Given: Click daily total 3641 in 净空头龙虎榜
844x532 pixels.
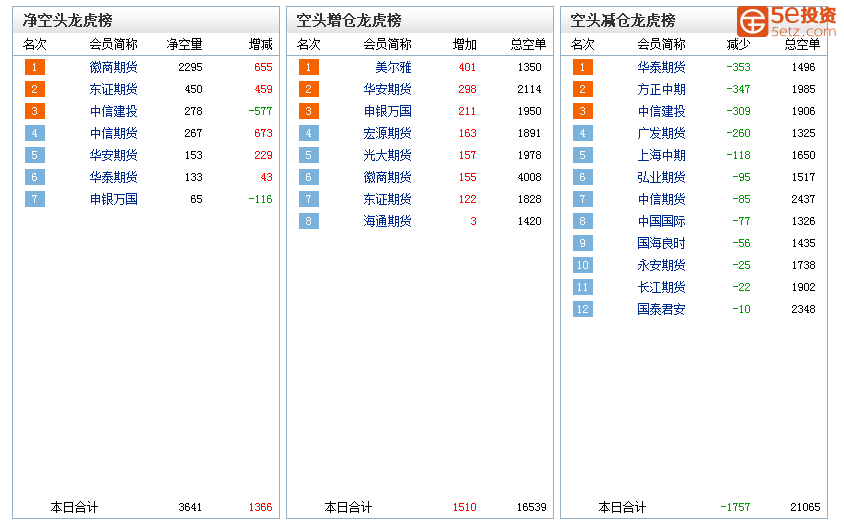Looking at the screenshot, I should 190,507.
